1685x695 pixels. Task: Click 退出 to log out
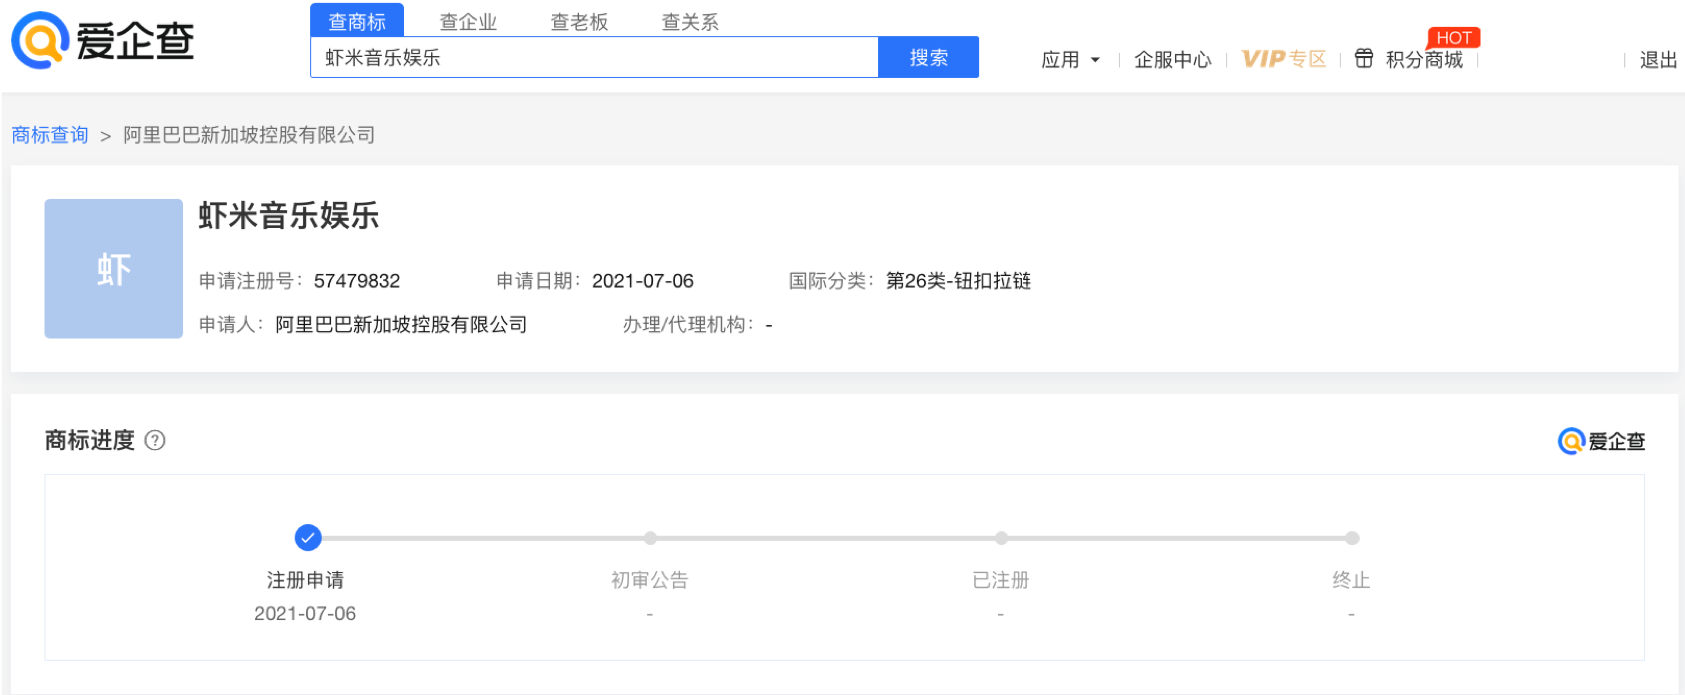tap(1658, 60)
